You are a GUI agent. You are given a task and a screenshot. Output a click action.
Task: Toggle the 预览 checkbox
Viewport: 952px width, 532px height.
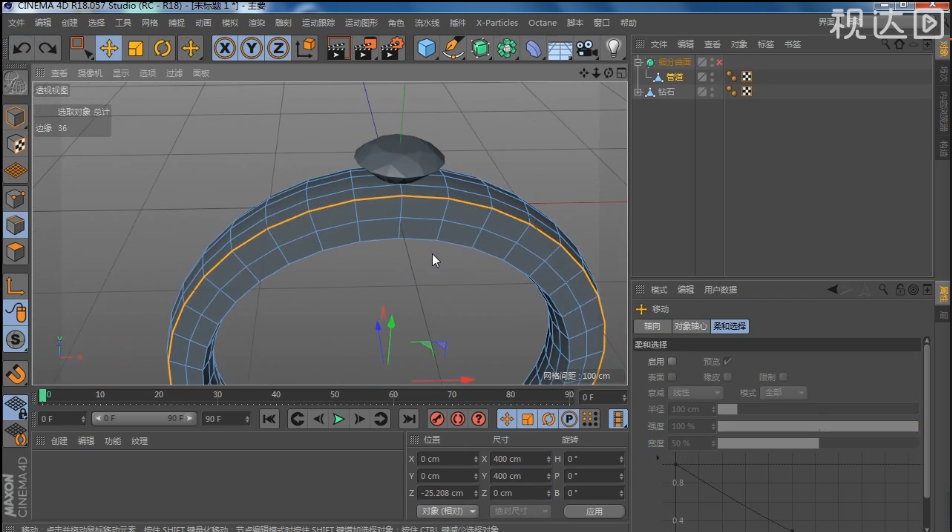click(727, 361)
